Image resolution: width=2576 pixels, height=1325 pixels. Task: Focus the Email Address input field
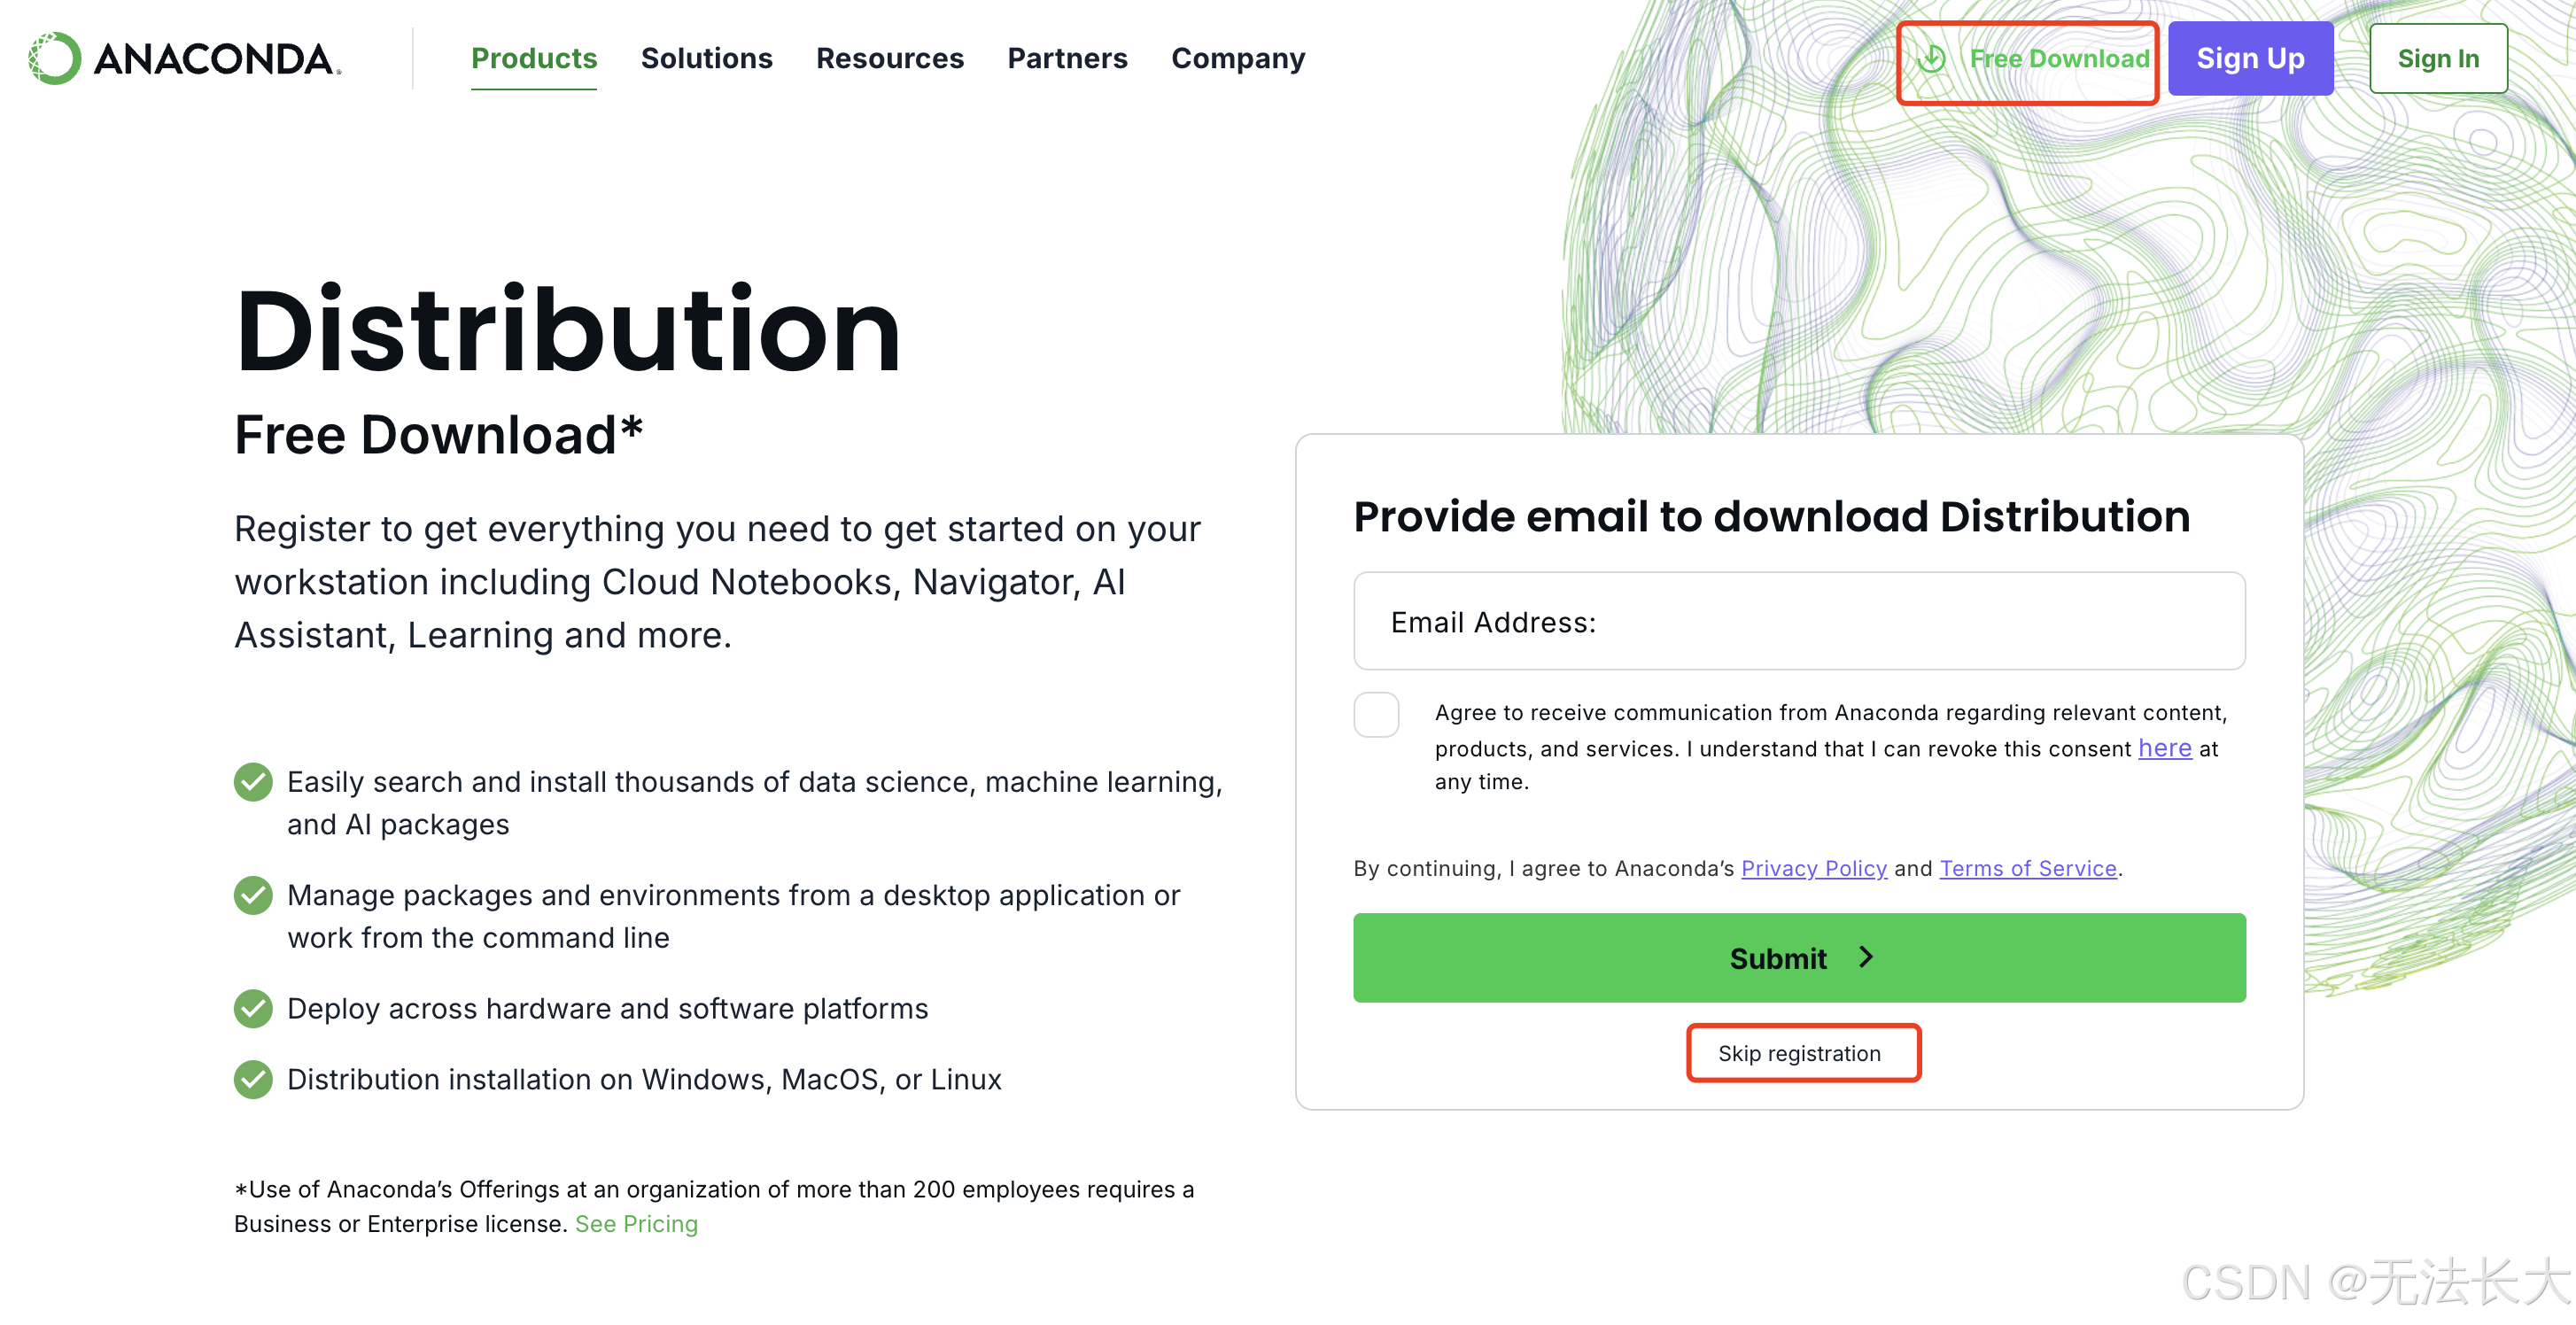tap(1798, 621)
